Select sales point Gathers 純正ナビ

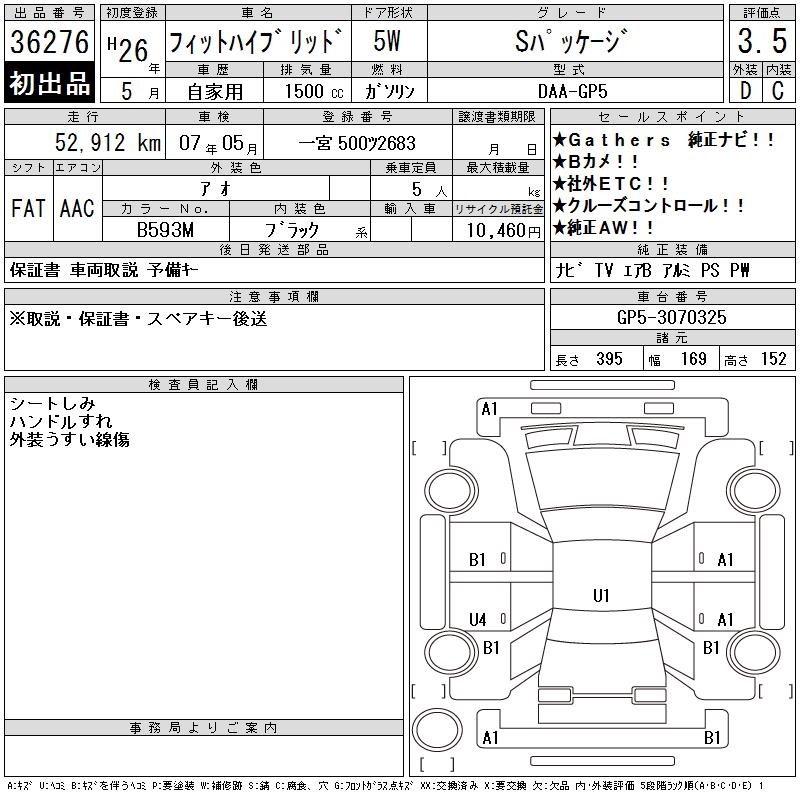pyautogui.click(x=663, y=139)
